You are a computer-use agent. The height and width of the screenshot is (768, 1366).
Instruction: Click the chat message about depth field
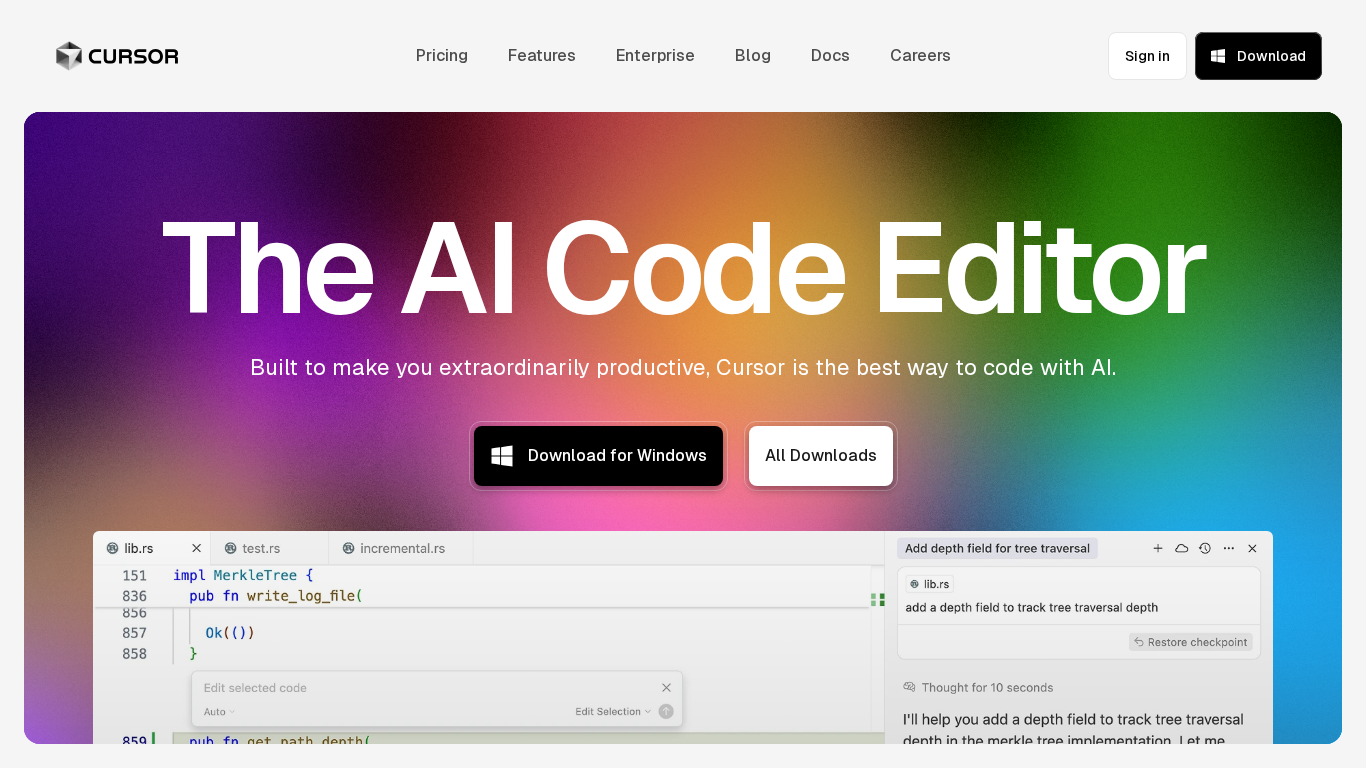click(1031, 608)
